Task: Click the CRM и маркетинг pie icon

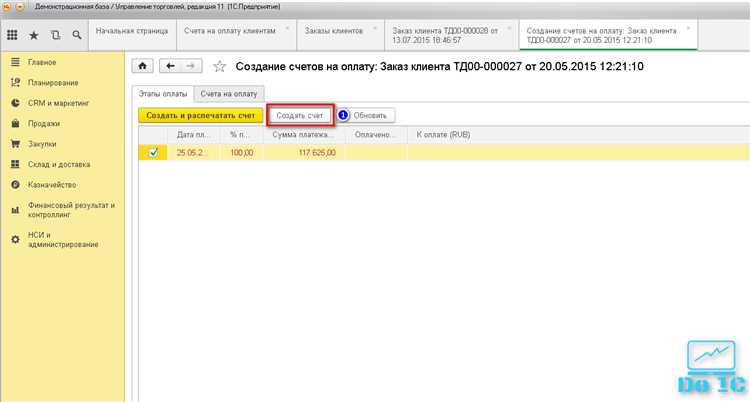Action: click(15, 103)
